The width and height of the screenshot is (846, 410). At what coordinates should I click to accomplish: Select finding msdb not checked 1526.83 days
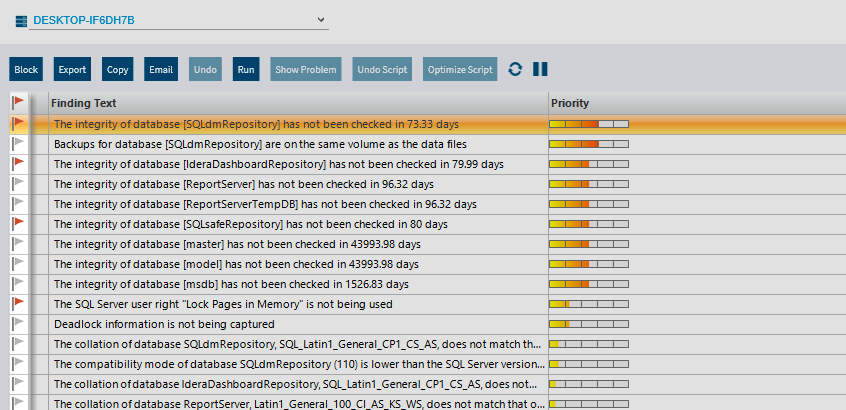pos(231,284)
